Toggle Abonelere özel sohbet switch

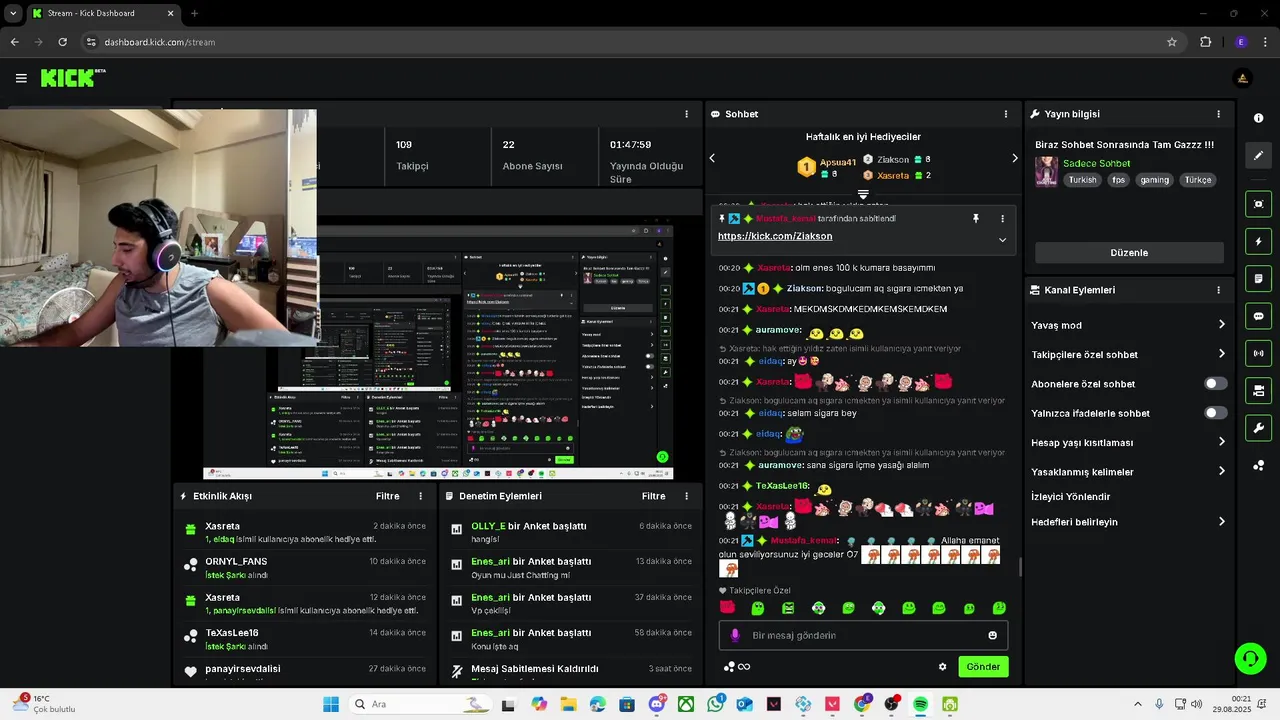tap(1215, 384)
